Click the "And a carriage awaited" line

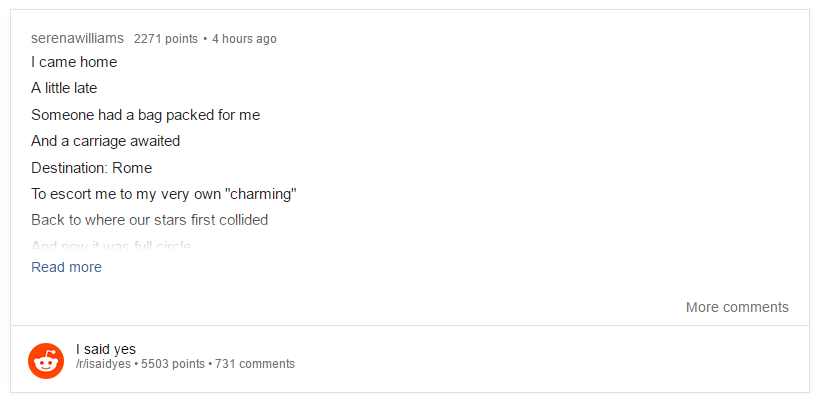pyautogui.click(x=105, y=141)
